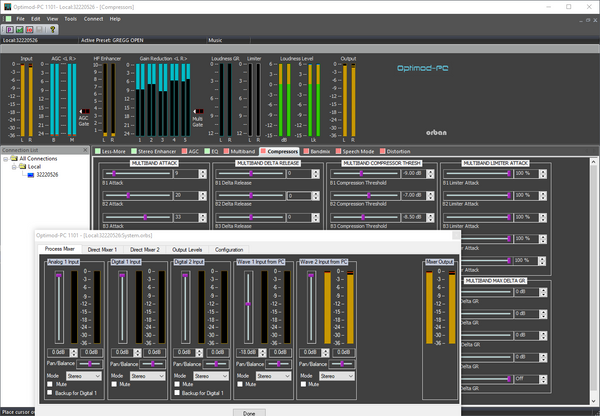
Task: Click the AGC Gate indicator
Action: click(84, 111)
